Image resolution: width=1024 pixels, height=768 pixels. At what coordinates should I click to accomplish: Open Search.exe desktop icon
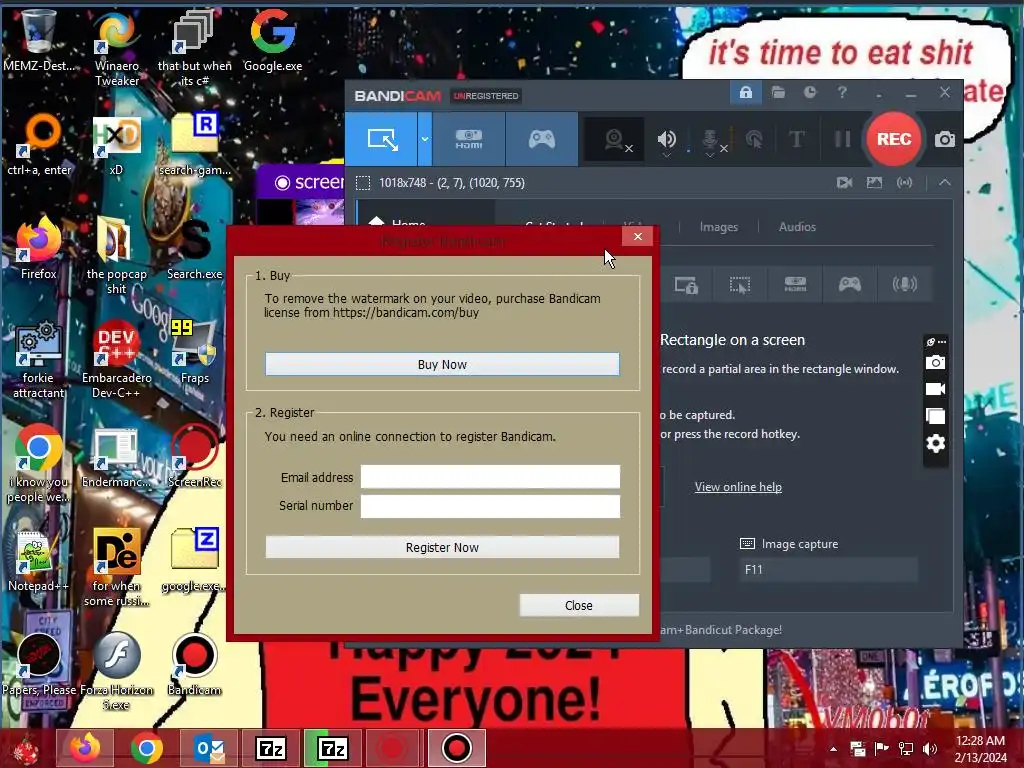[x=194, y=248]
